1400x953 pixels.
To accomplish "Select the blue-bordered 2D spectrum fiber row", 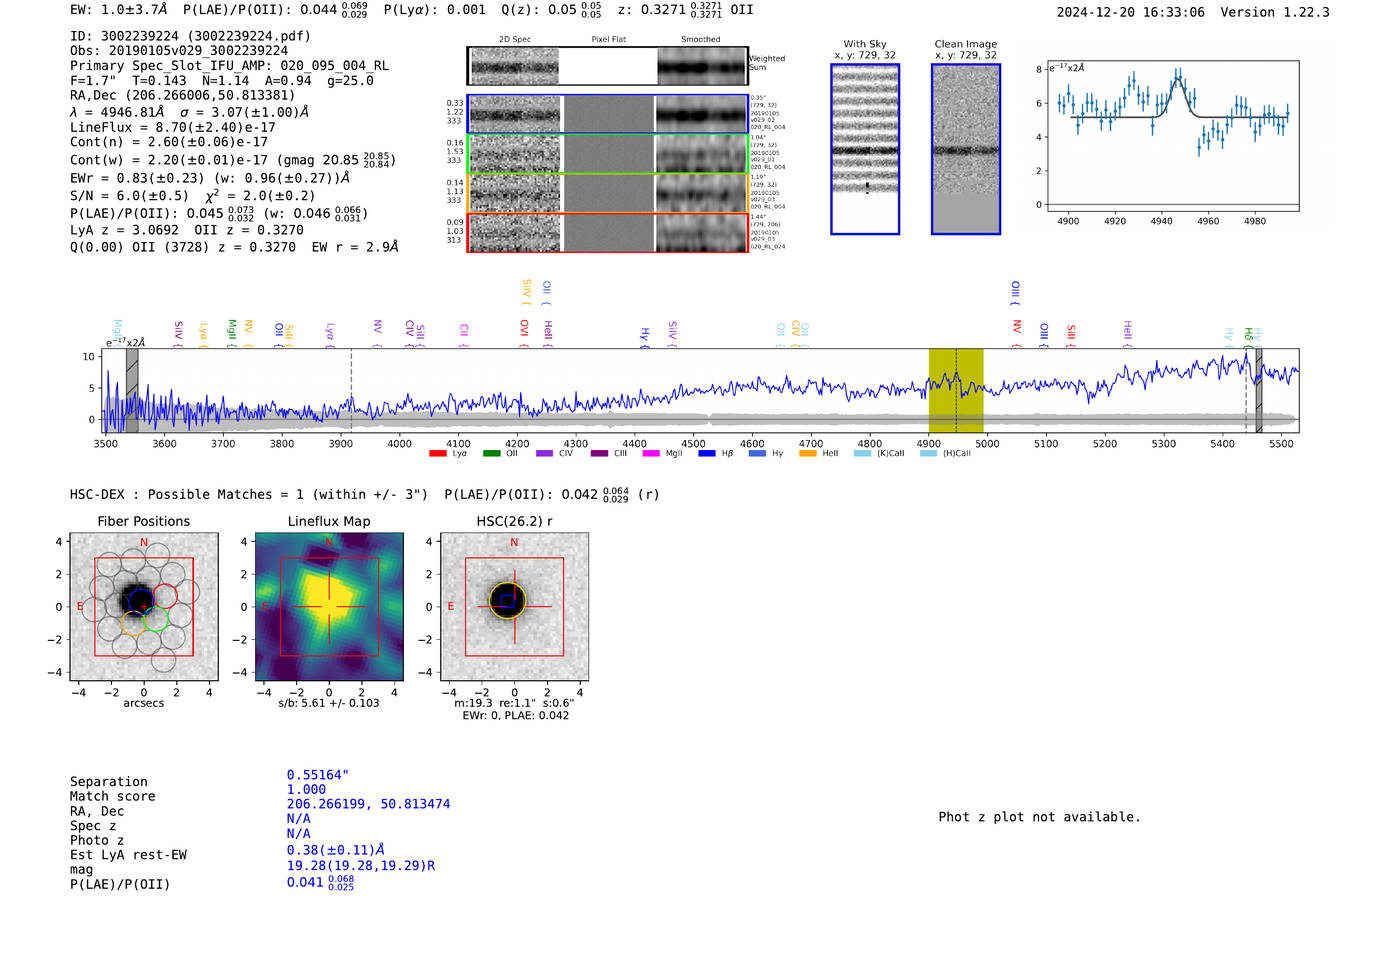I will (607, 114).
